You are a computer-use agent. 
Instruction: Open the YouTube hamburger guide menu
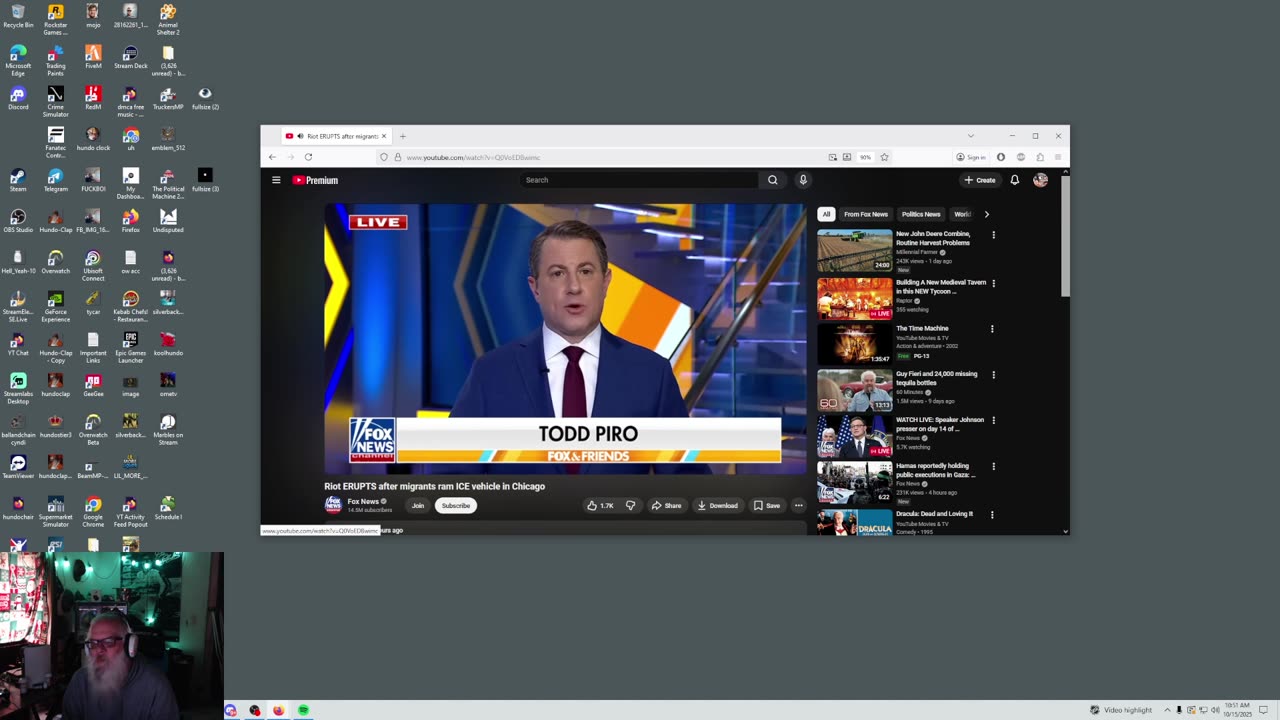[276, 180]
